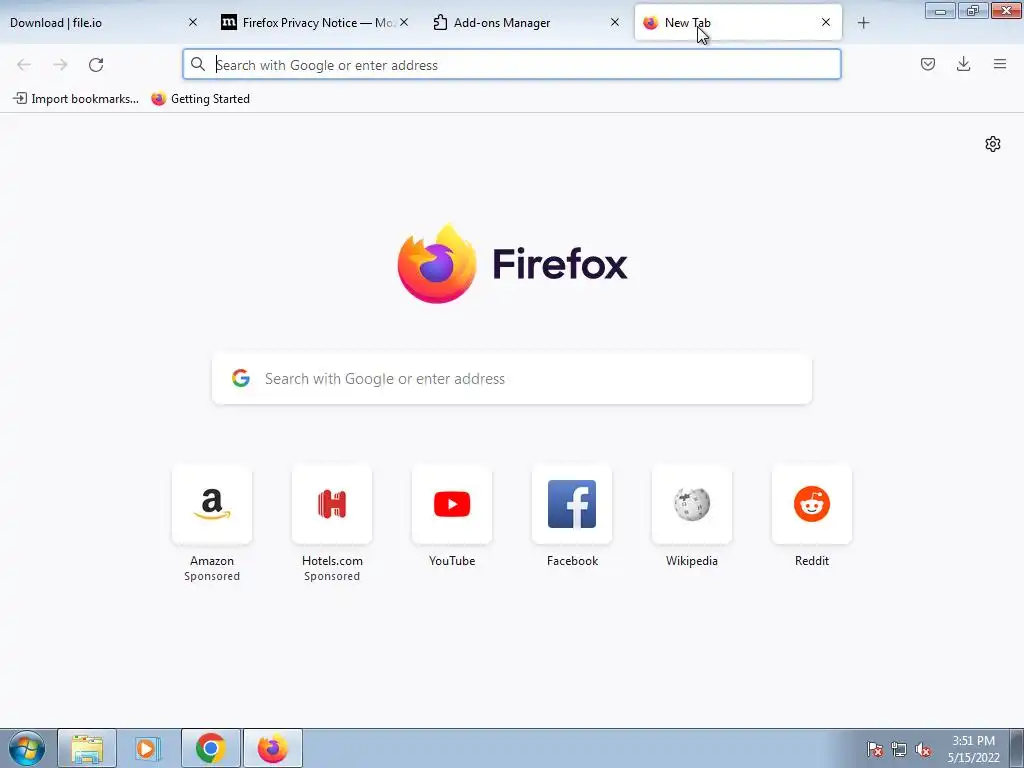
Task: Click the Back navigation arrow
Action: click(24, 65)
